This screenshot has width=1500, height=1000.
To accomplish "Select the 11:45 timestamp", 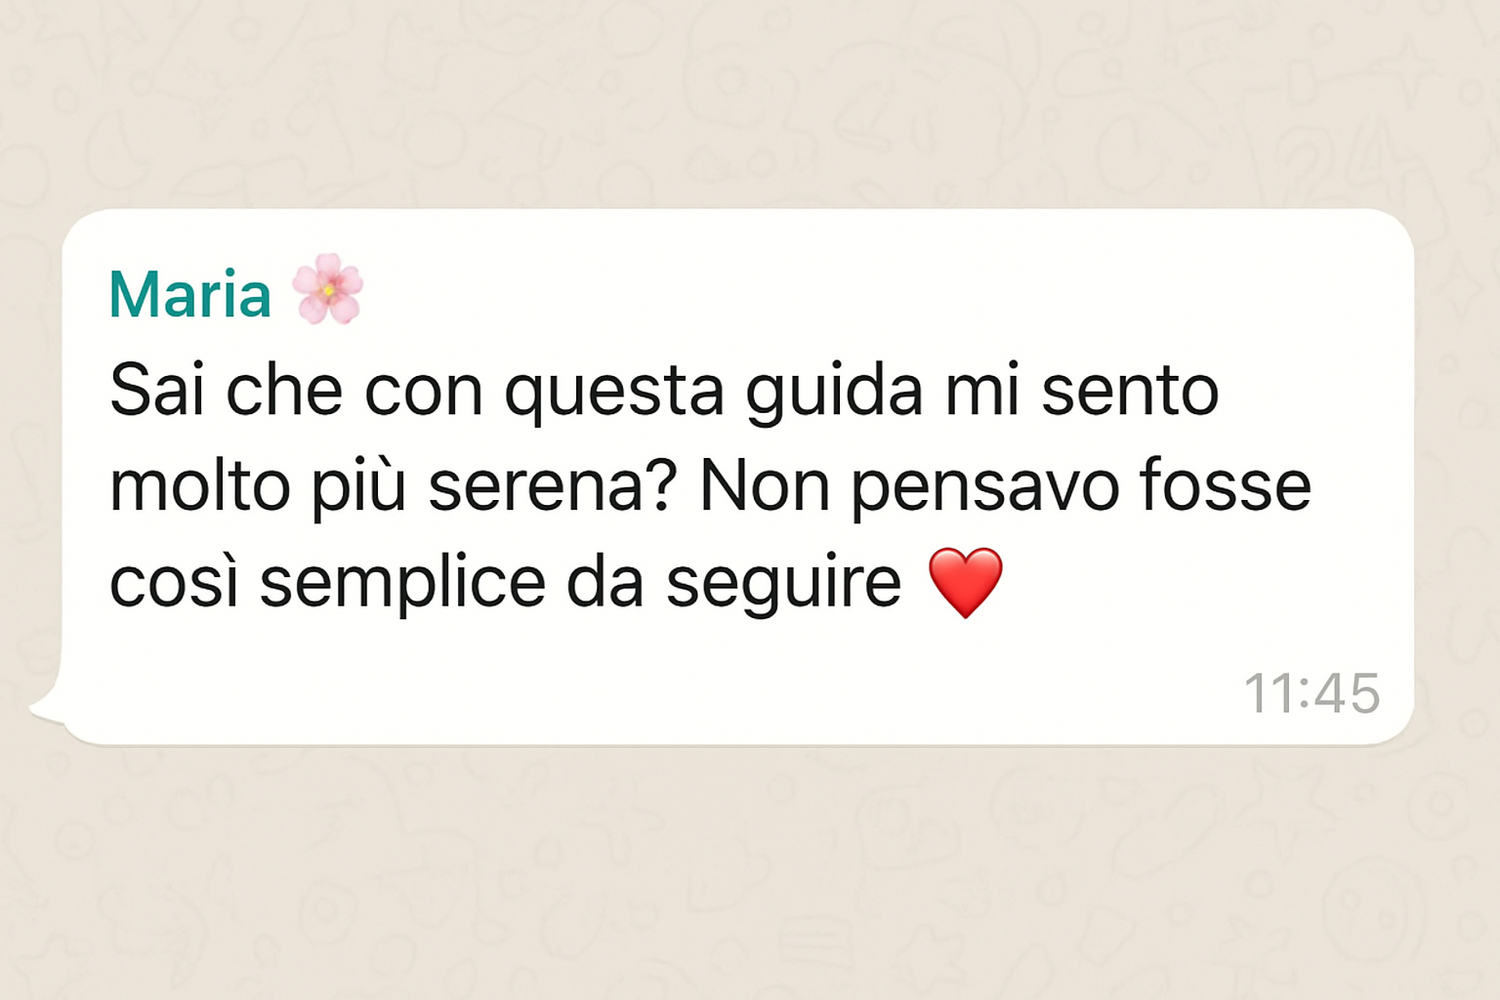I will tap(1312, 693).
